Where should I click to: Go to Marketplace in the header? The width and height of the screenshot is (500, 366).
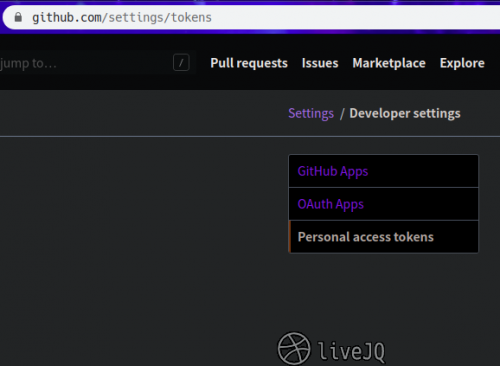coord(389,63)
